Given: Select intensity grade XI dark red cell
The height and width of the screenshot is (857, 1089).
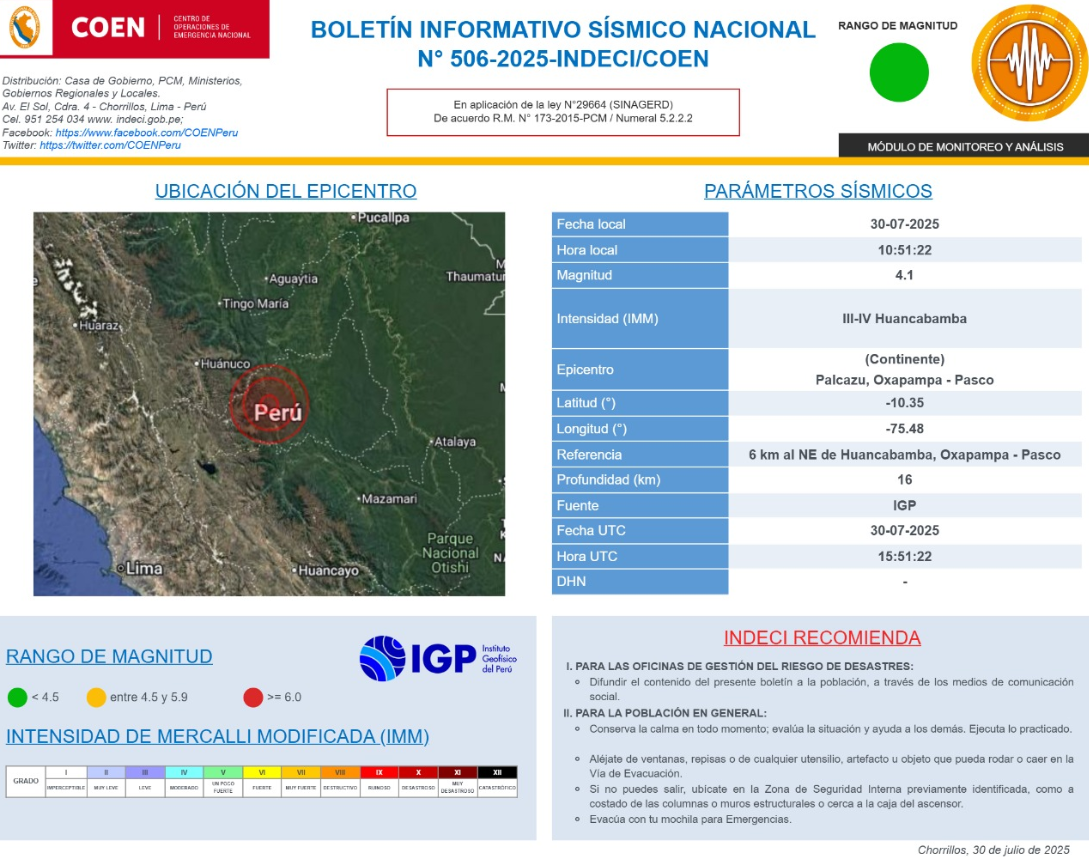Looking at the screenshot, I should (458, 772).
